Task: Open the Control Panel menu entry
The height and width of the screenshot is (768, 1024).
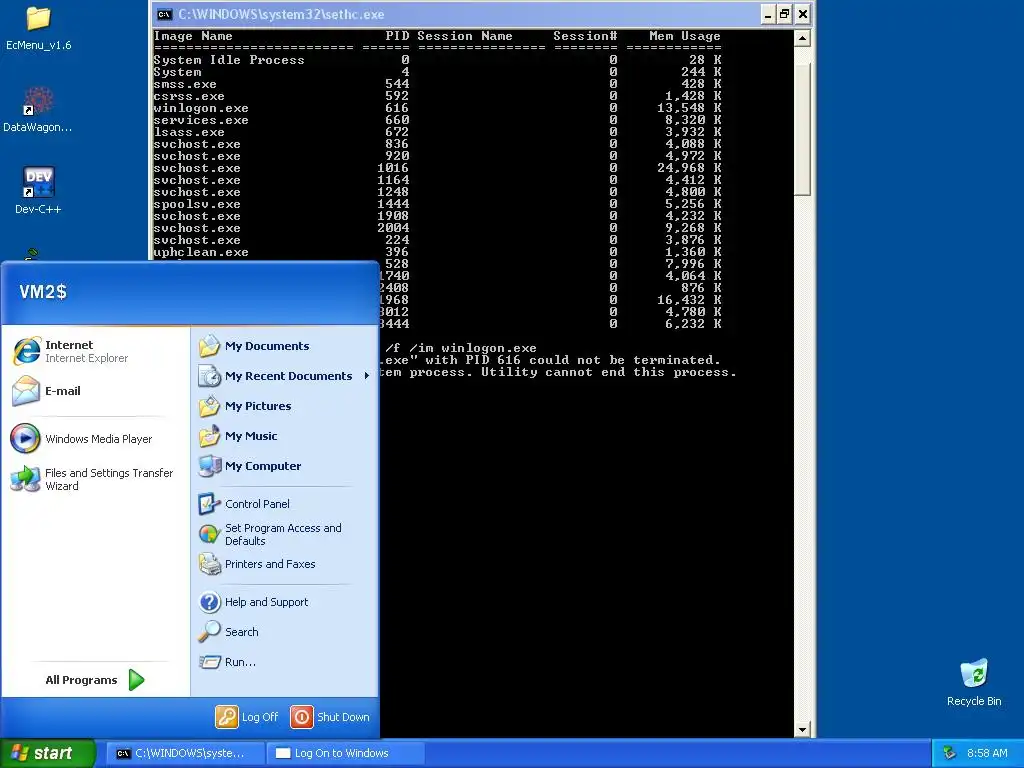Action: (x=257, y=504)
